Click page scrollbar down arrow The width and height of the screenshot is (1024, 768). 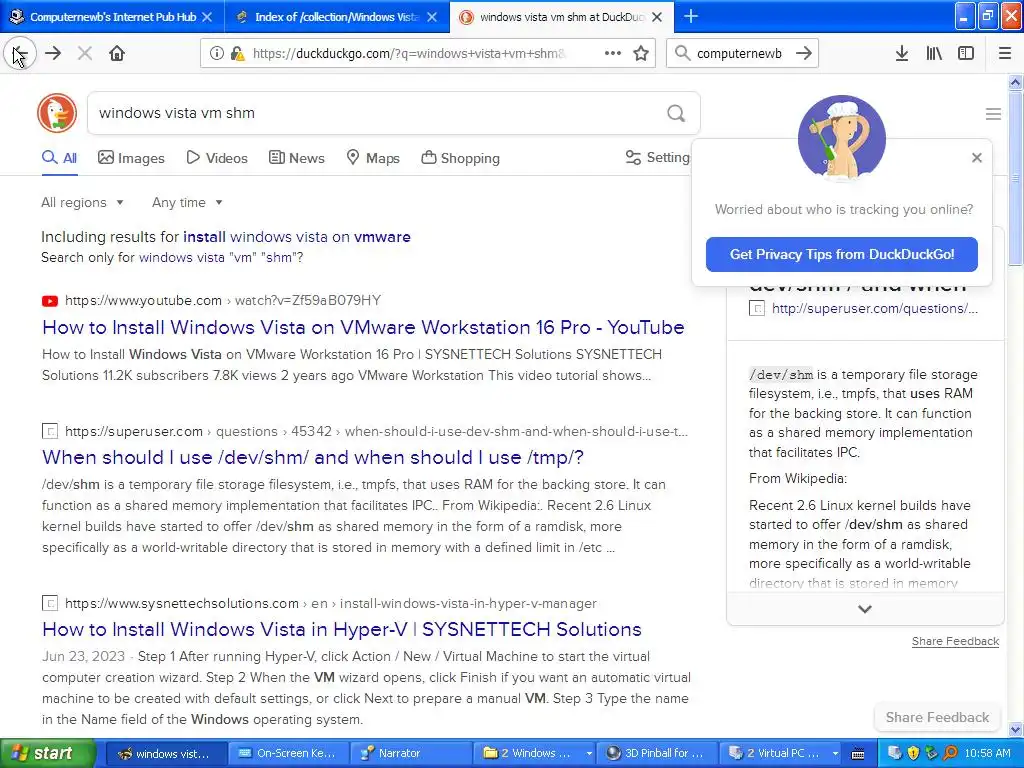[x=1016, y=729]
